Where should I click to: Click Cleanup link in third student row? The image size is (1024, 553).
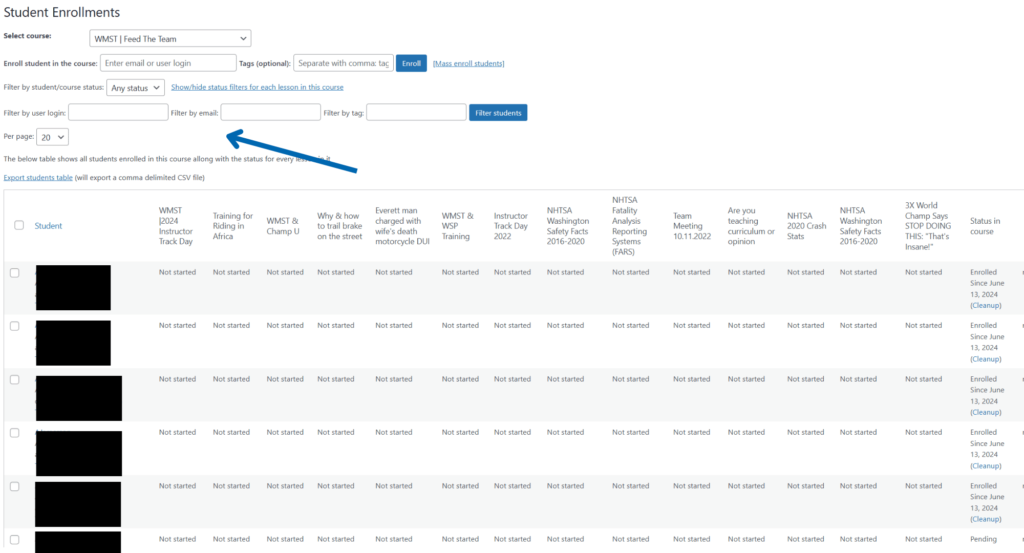tap(985, 412)
